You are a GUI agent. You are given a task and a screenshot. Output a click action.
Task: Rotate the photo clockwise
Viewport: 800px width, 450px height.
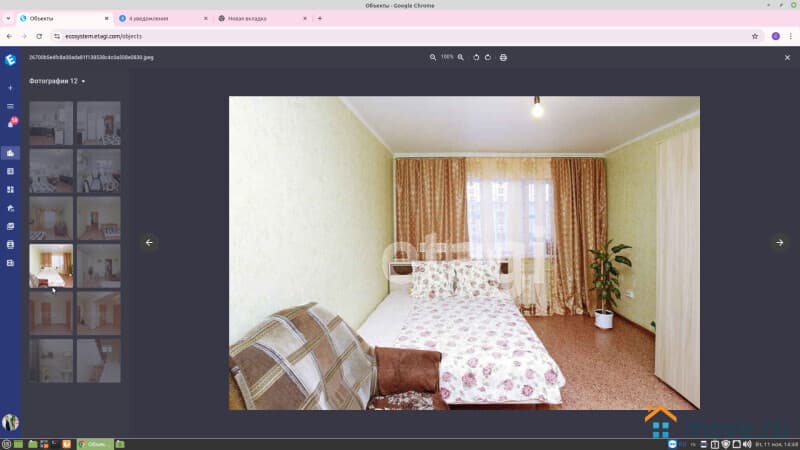(487, 57)
